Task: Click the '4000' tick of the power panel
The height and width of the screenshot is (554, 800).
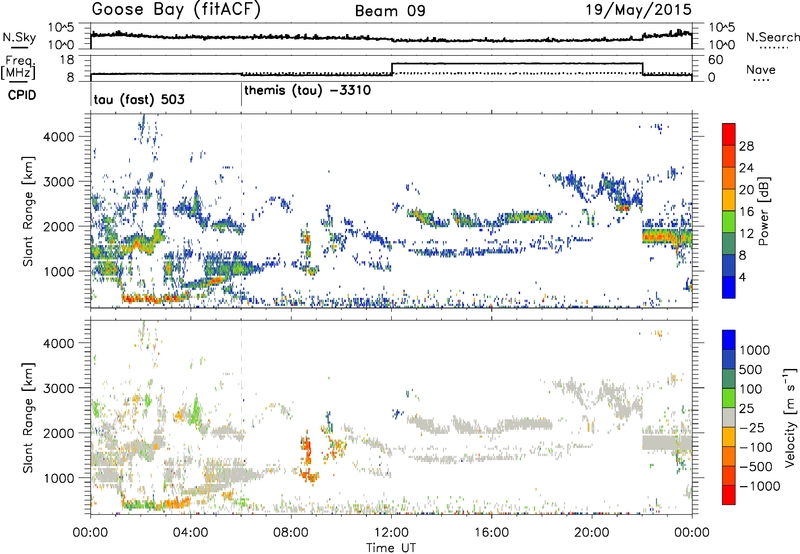Action: (58, 137)
